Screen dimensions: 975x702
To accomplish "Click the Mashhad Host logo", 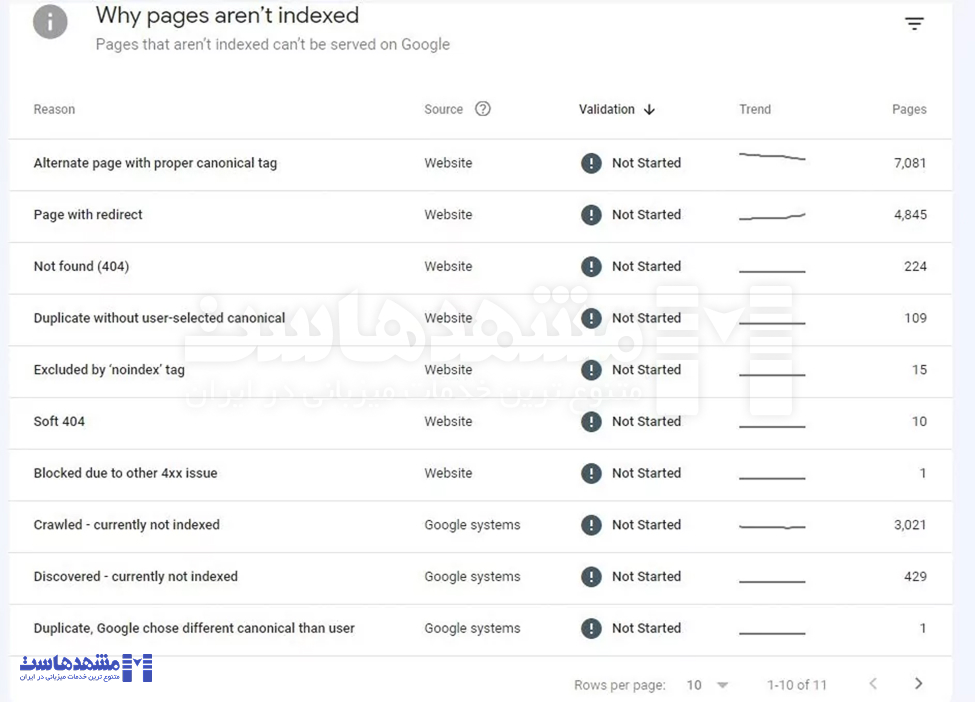I will pos(86,668).
